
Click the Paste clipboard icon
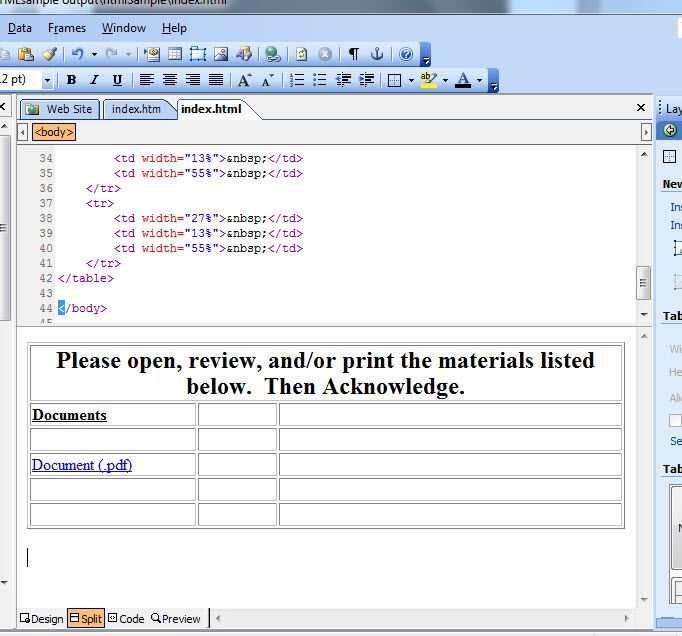click(26, 54)
